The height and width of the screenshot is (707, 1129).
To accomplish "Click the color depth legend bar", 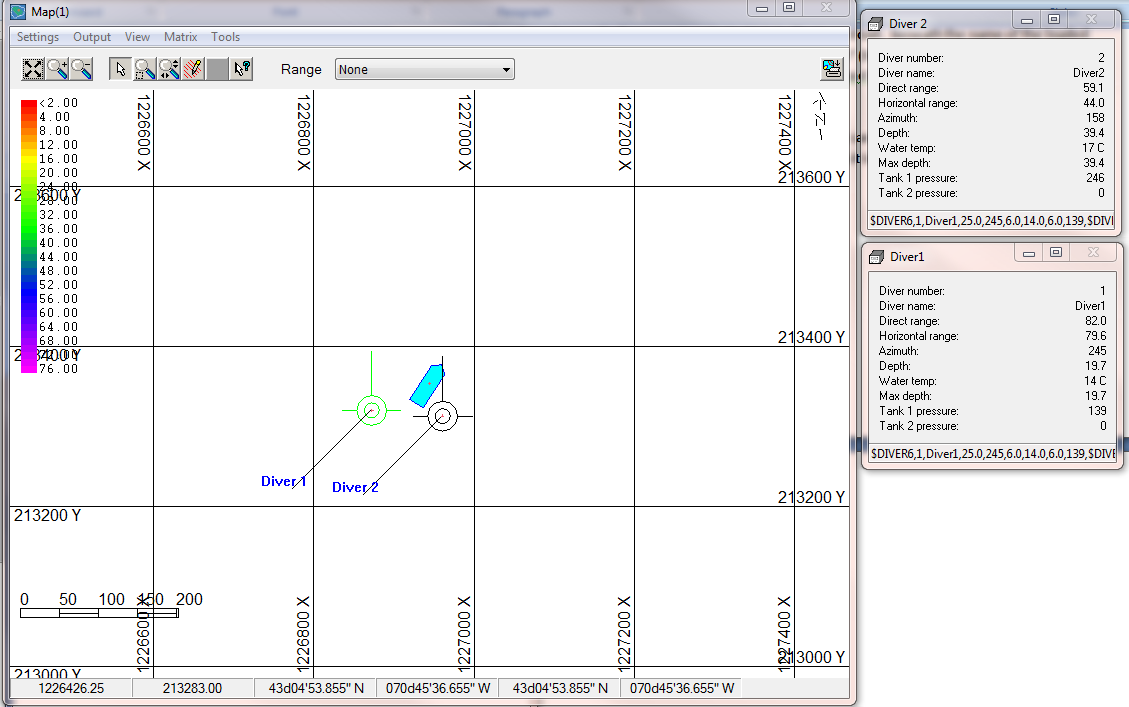I will [x=29, y=236].
